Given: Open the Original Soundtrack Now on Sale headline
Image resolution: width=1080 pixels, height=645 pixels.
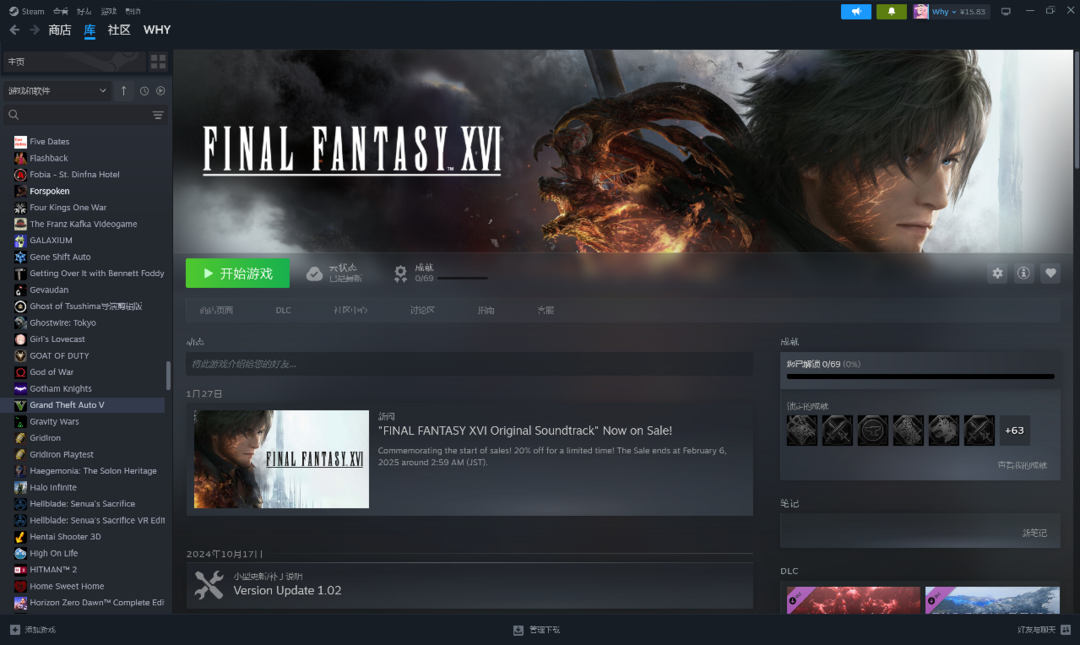Looking at the screenshot, I should click(x=525, y=431).
